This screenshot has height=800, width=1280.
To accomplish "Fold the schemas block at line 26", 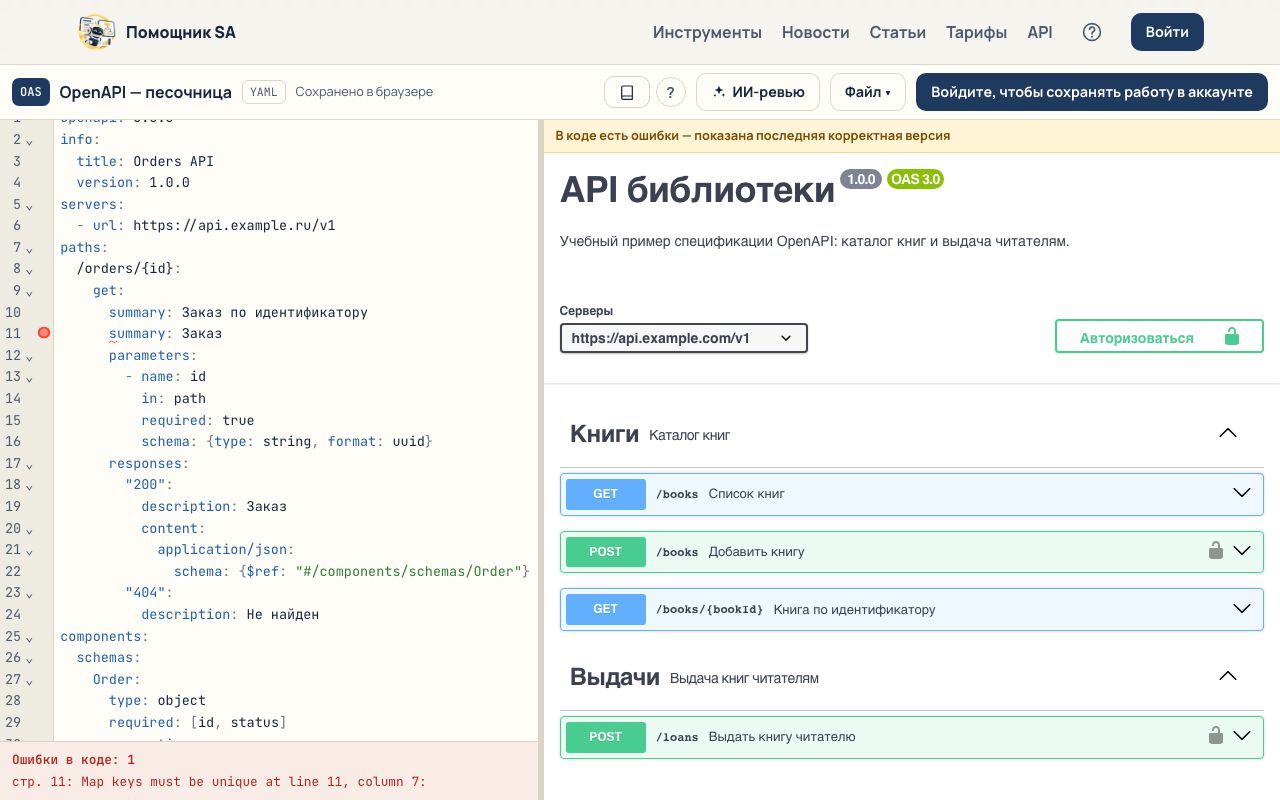I will tap(29, 659).
